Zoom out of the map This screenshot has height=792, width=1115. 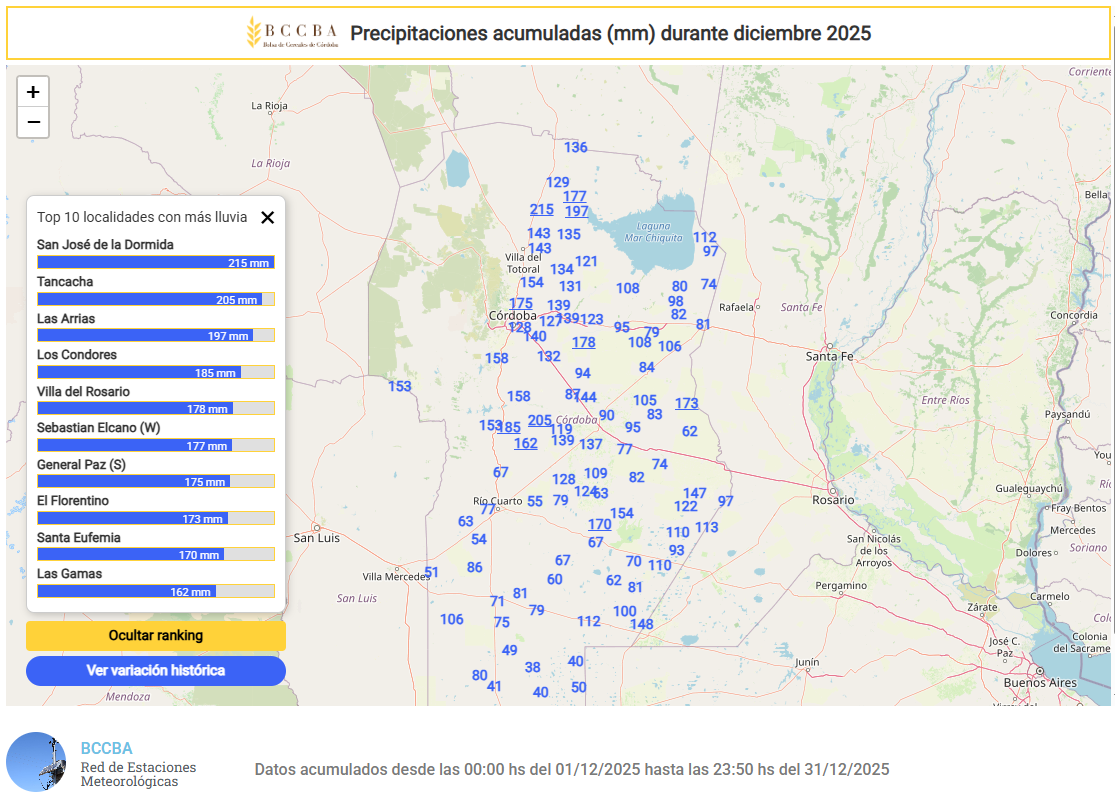pyautogui.click(x=33, y=122)
